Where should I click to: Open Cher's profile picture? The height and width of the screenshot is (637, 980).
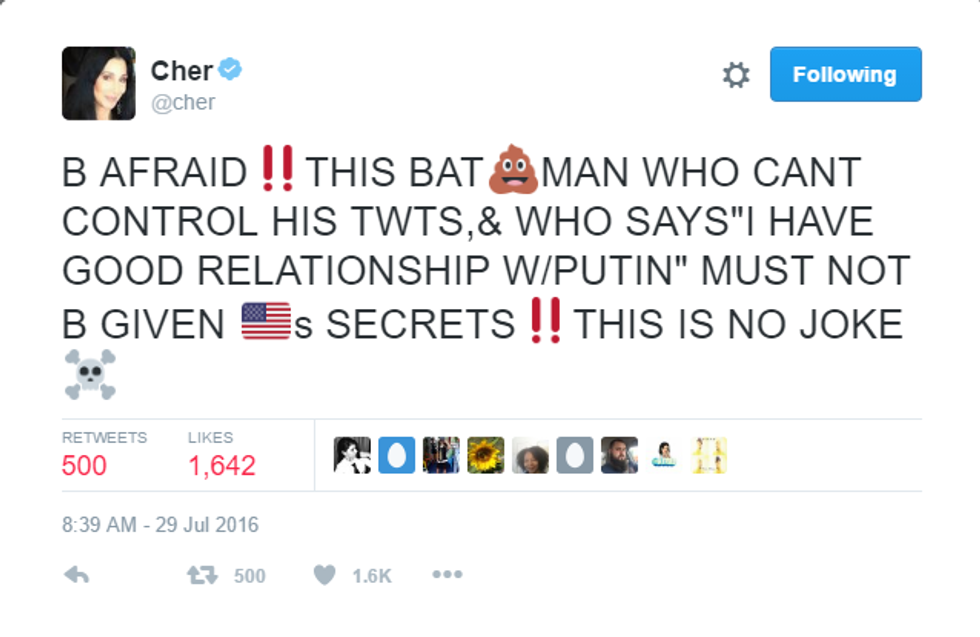click(98, 84)
